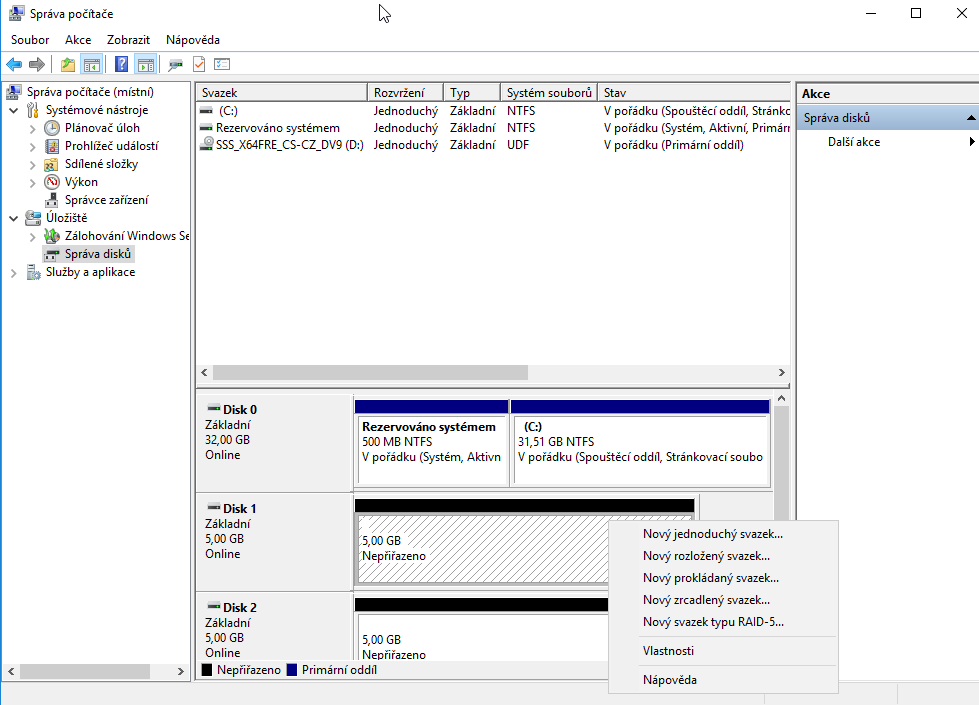Expand the Plánovač úloh tree node
Viewport: 979px width, 705px height.
coord(33,128)
